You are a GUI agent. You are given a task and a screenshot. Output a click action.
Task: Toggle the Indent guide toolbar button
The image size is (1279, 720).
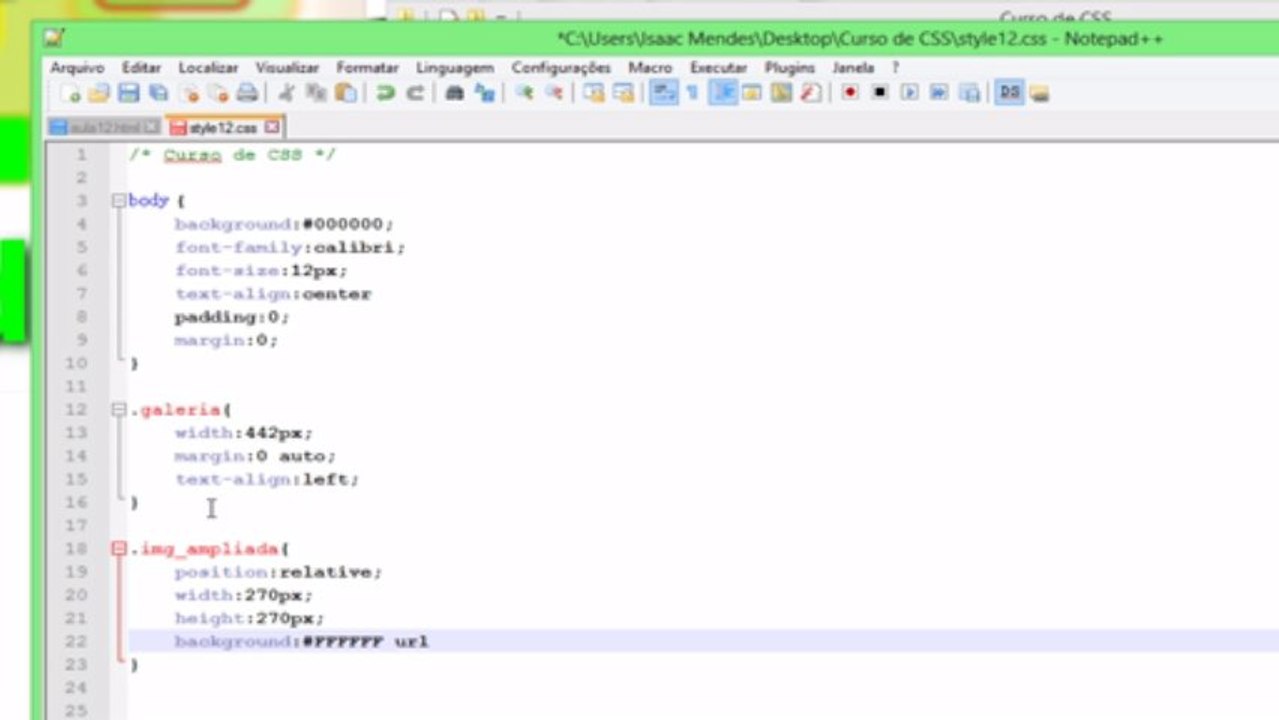(x=722, y=93)
